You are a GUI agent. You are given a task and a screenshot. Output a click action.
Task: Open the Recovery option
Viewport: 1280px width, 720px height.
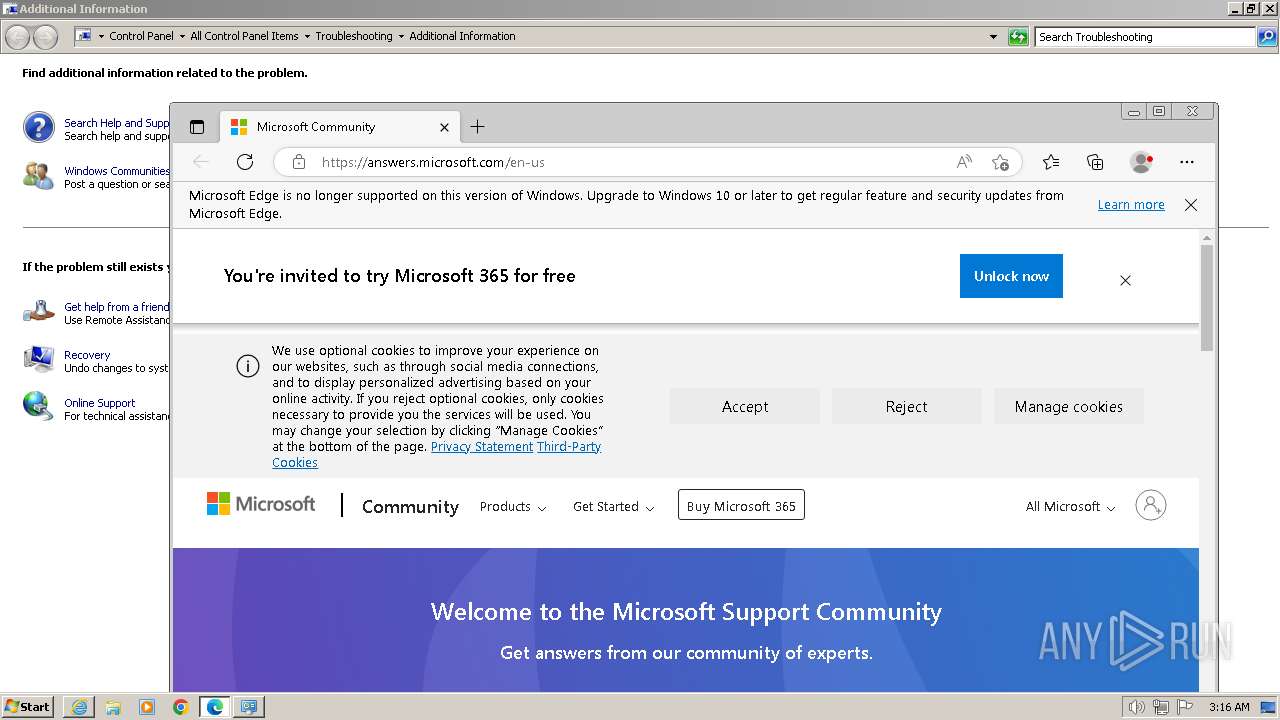tap(87, 355)
